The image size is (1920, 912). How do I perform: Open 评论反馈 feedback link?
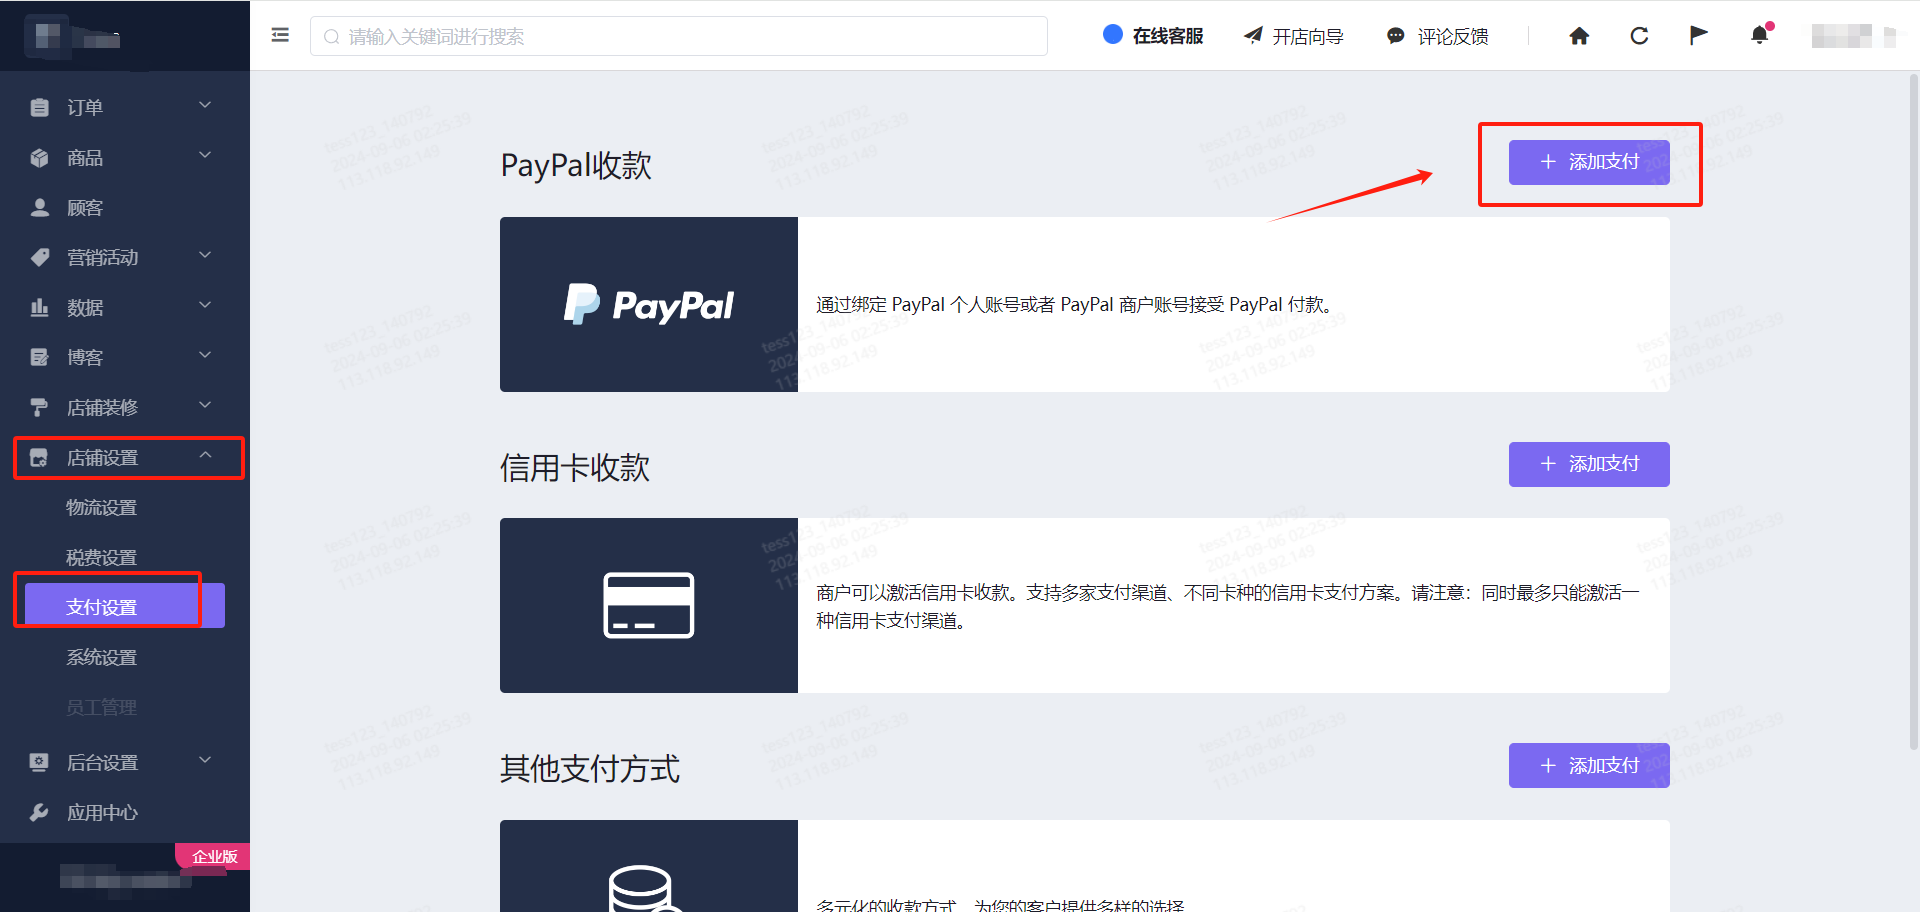pyautogui.click(x=1453, y=37)
